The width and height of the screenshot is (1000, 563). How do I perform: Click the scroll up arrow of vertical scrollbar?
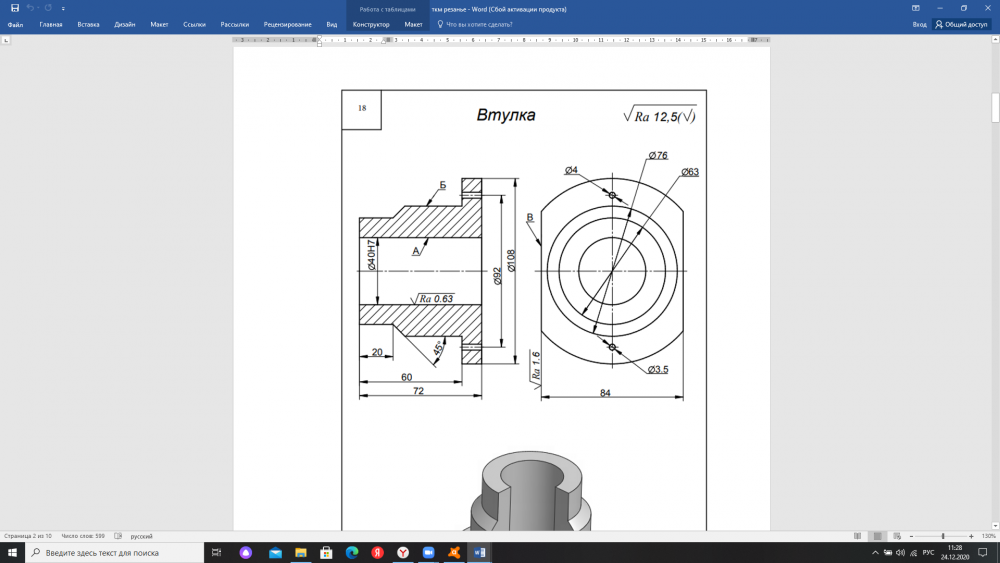(x=995, y=40)
